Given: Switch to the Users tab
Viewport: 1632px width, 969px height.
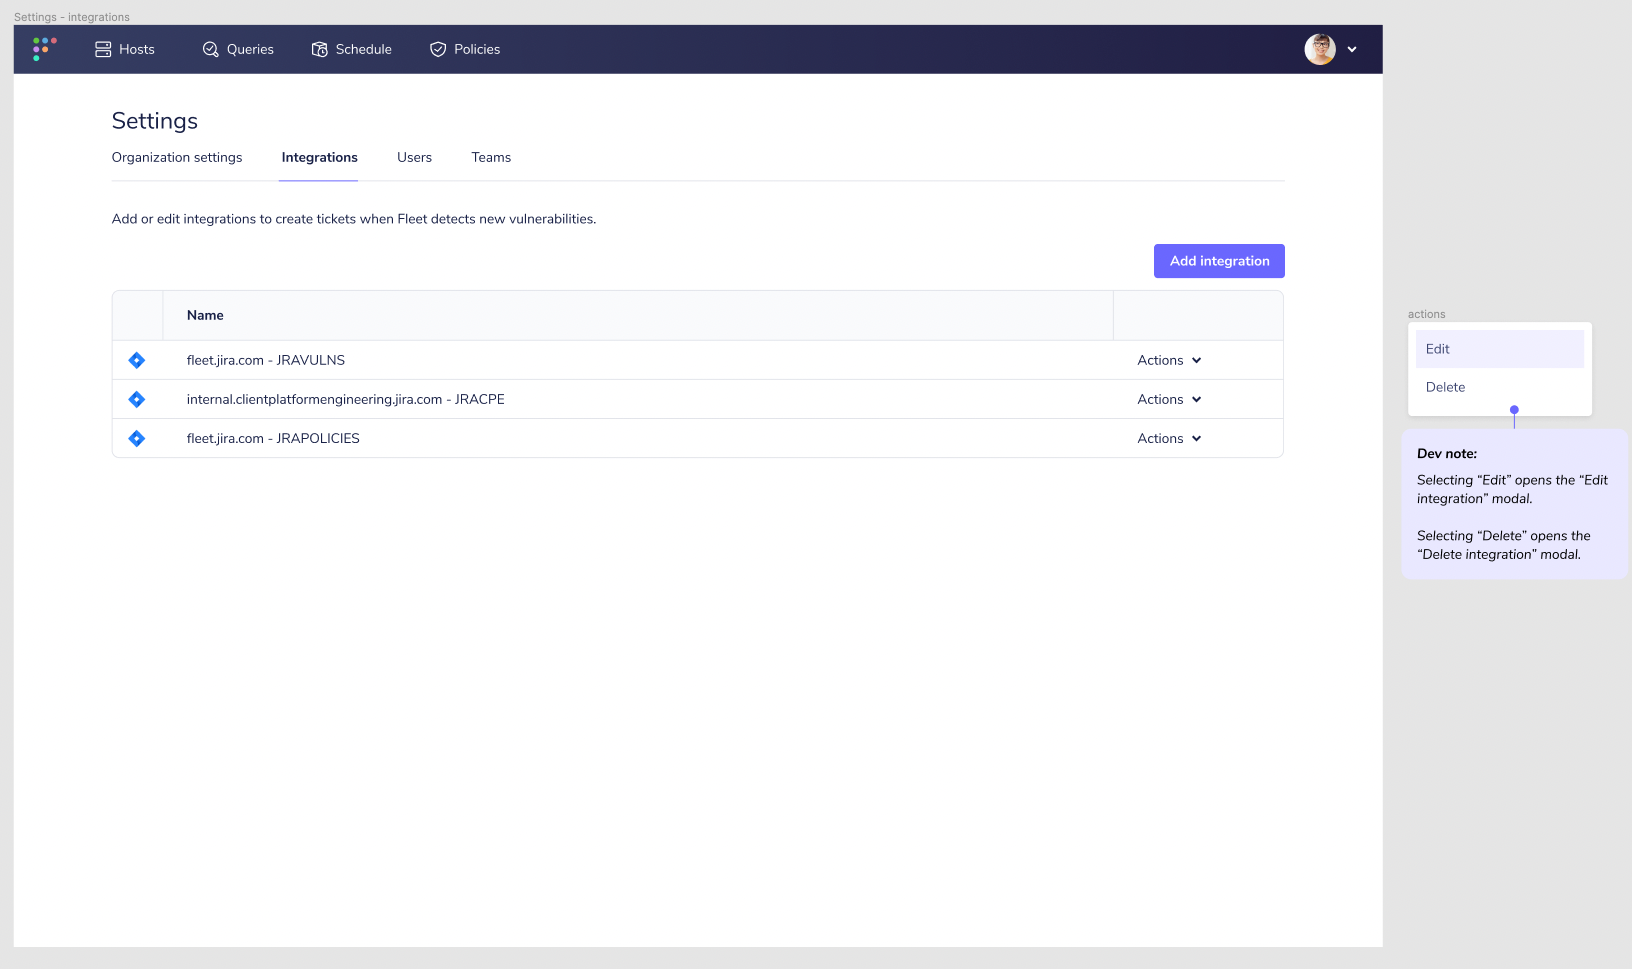Looking at the screenshot, I should (414, 157).
